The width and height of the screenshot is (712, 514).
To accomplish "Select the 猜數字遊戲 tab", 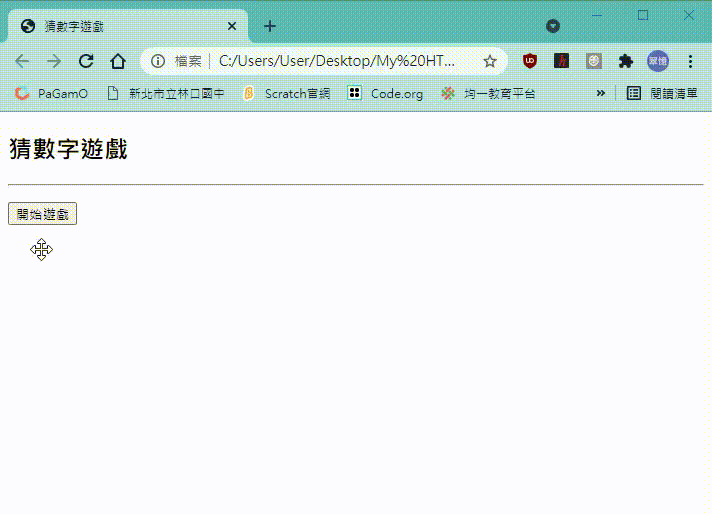I will (x=127, y=26).
